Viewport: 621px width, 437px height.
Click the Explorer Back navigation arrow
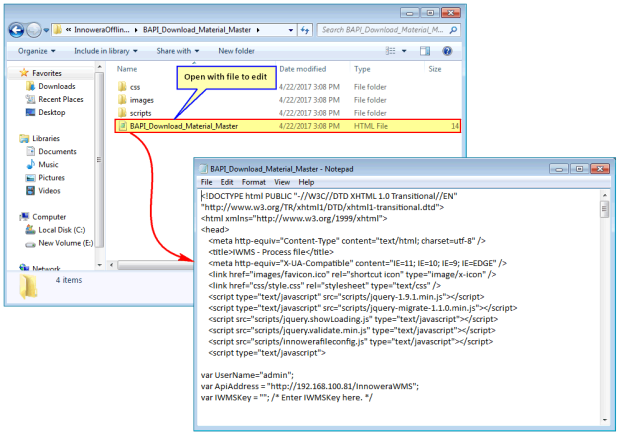point(17,30)
